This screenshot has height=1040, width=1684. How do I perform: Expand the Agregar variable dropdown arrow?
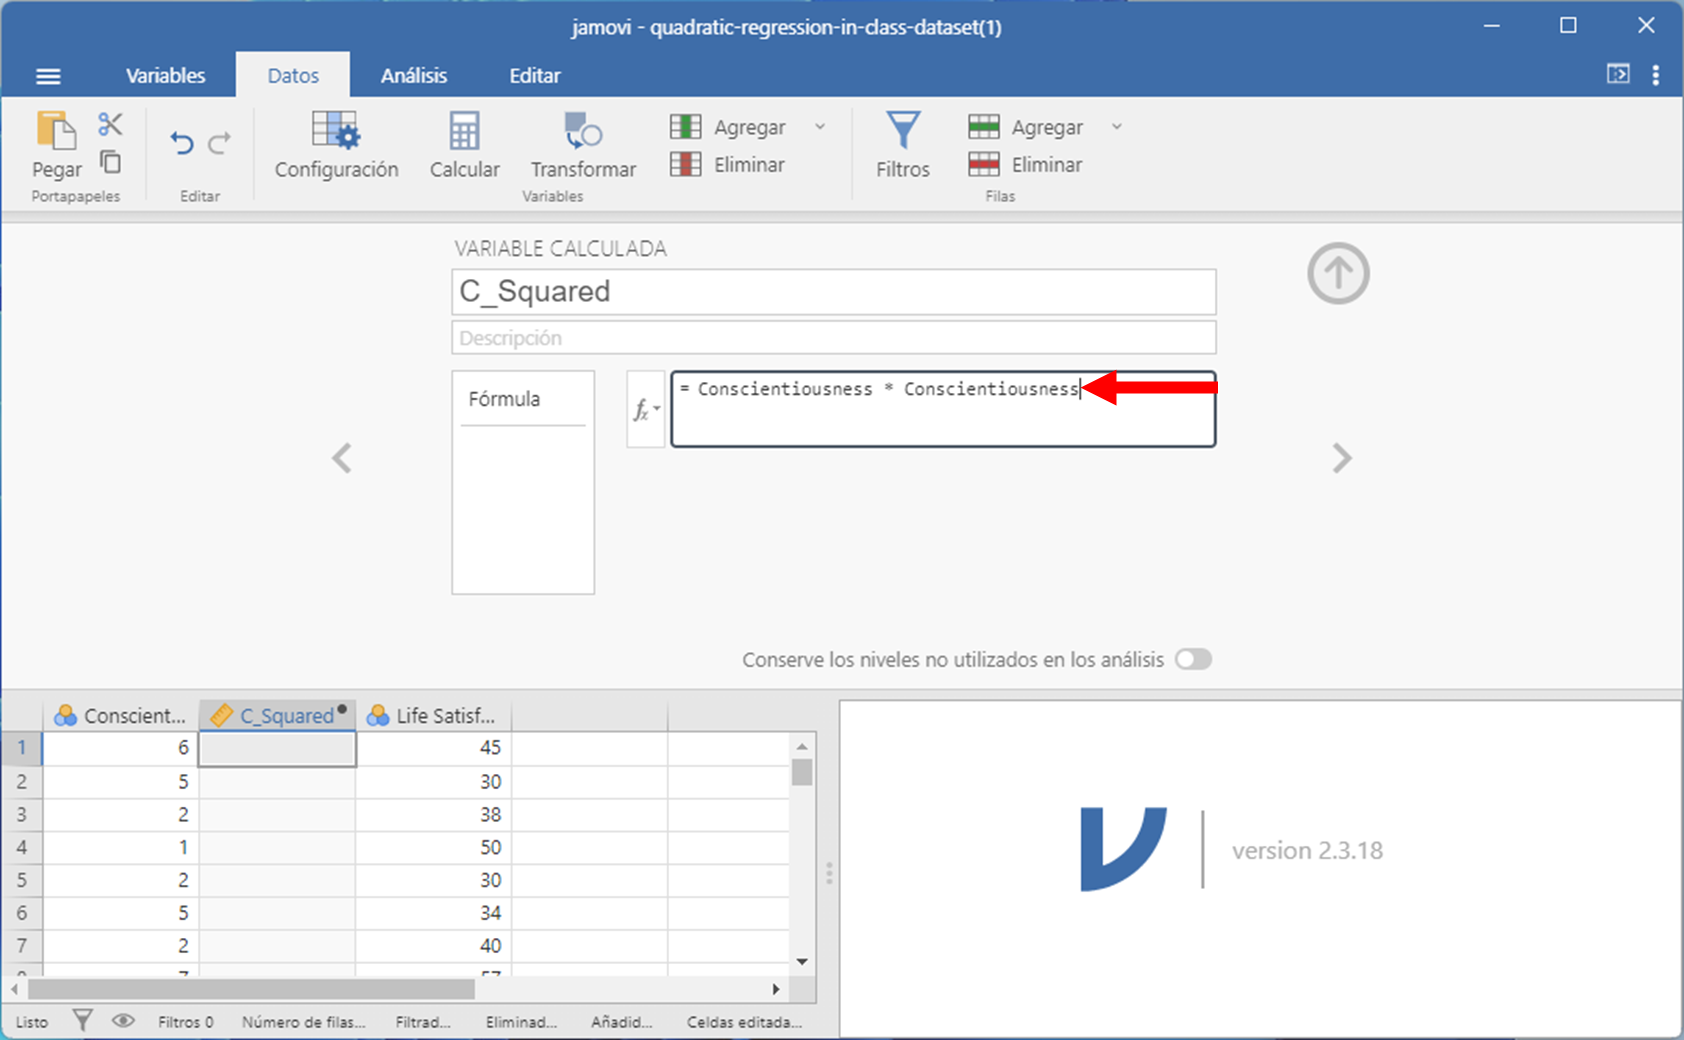pos(820,127)
